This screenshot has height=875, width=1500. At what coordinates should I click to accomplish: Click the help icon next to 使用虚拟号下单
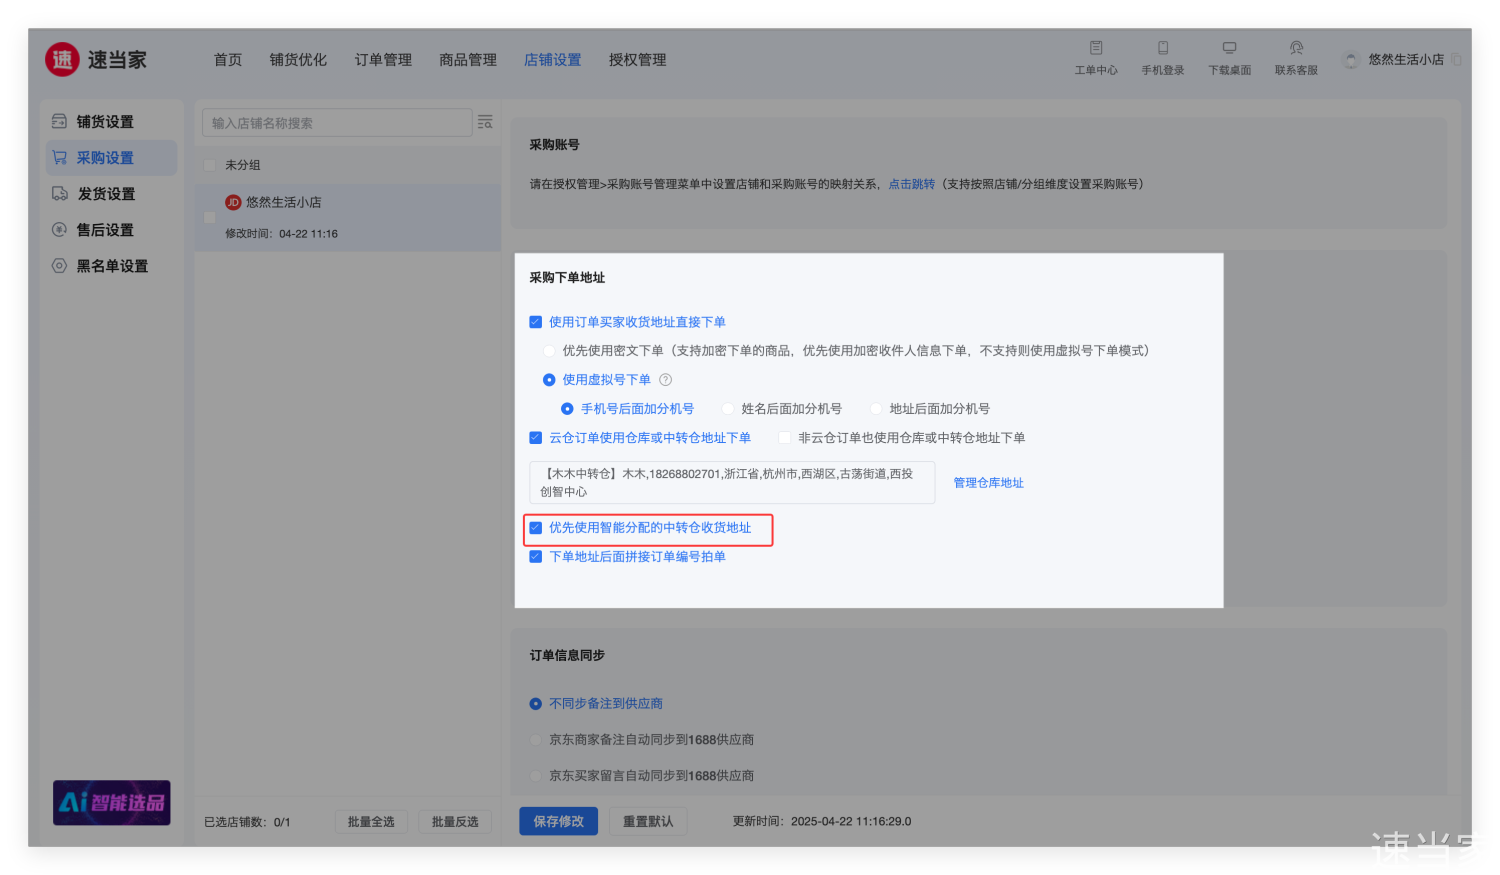click(x=666, y=380)
